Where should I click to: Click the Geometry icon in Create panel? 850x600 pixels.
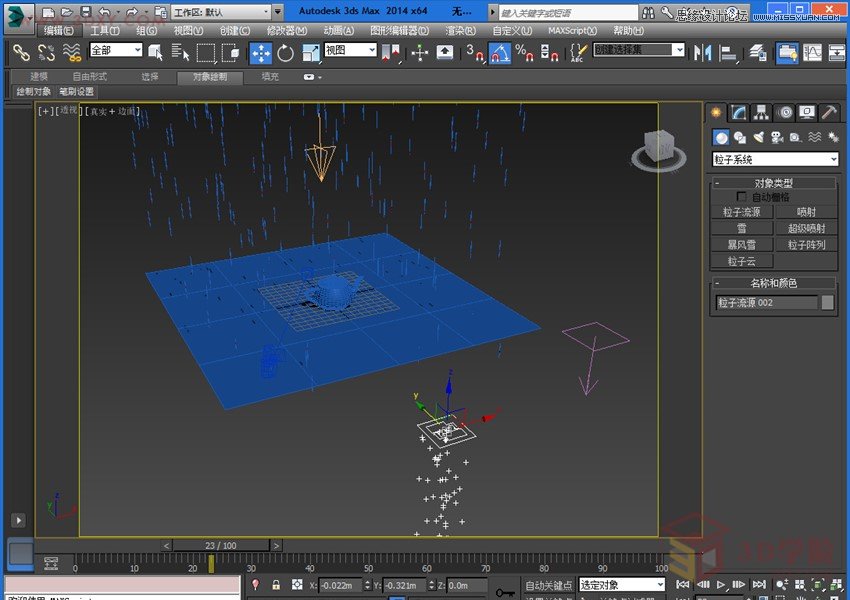click(720, 137)
